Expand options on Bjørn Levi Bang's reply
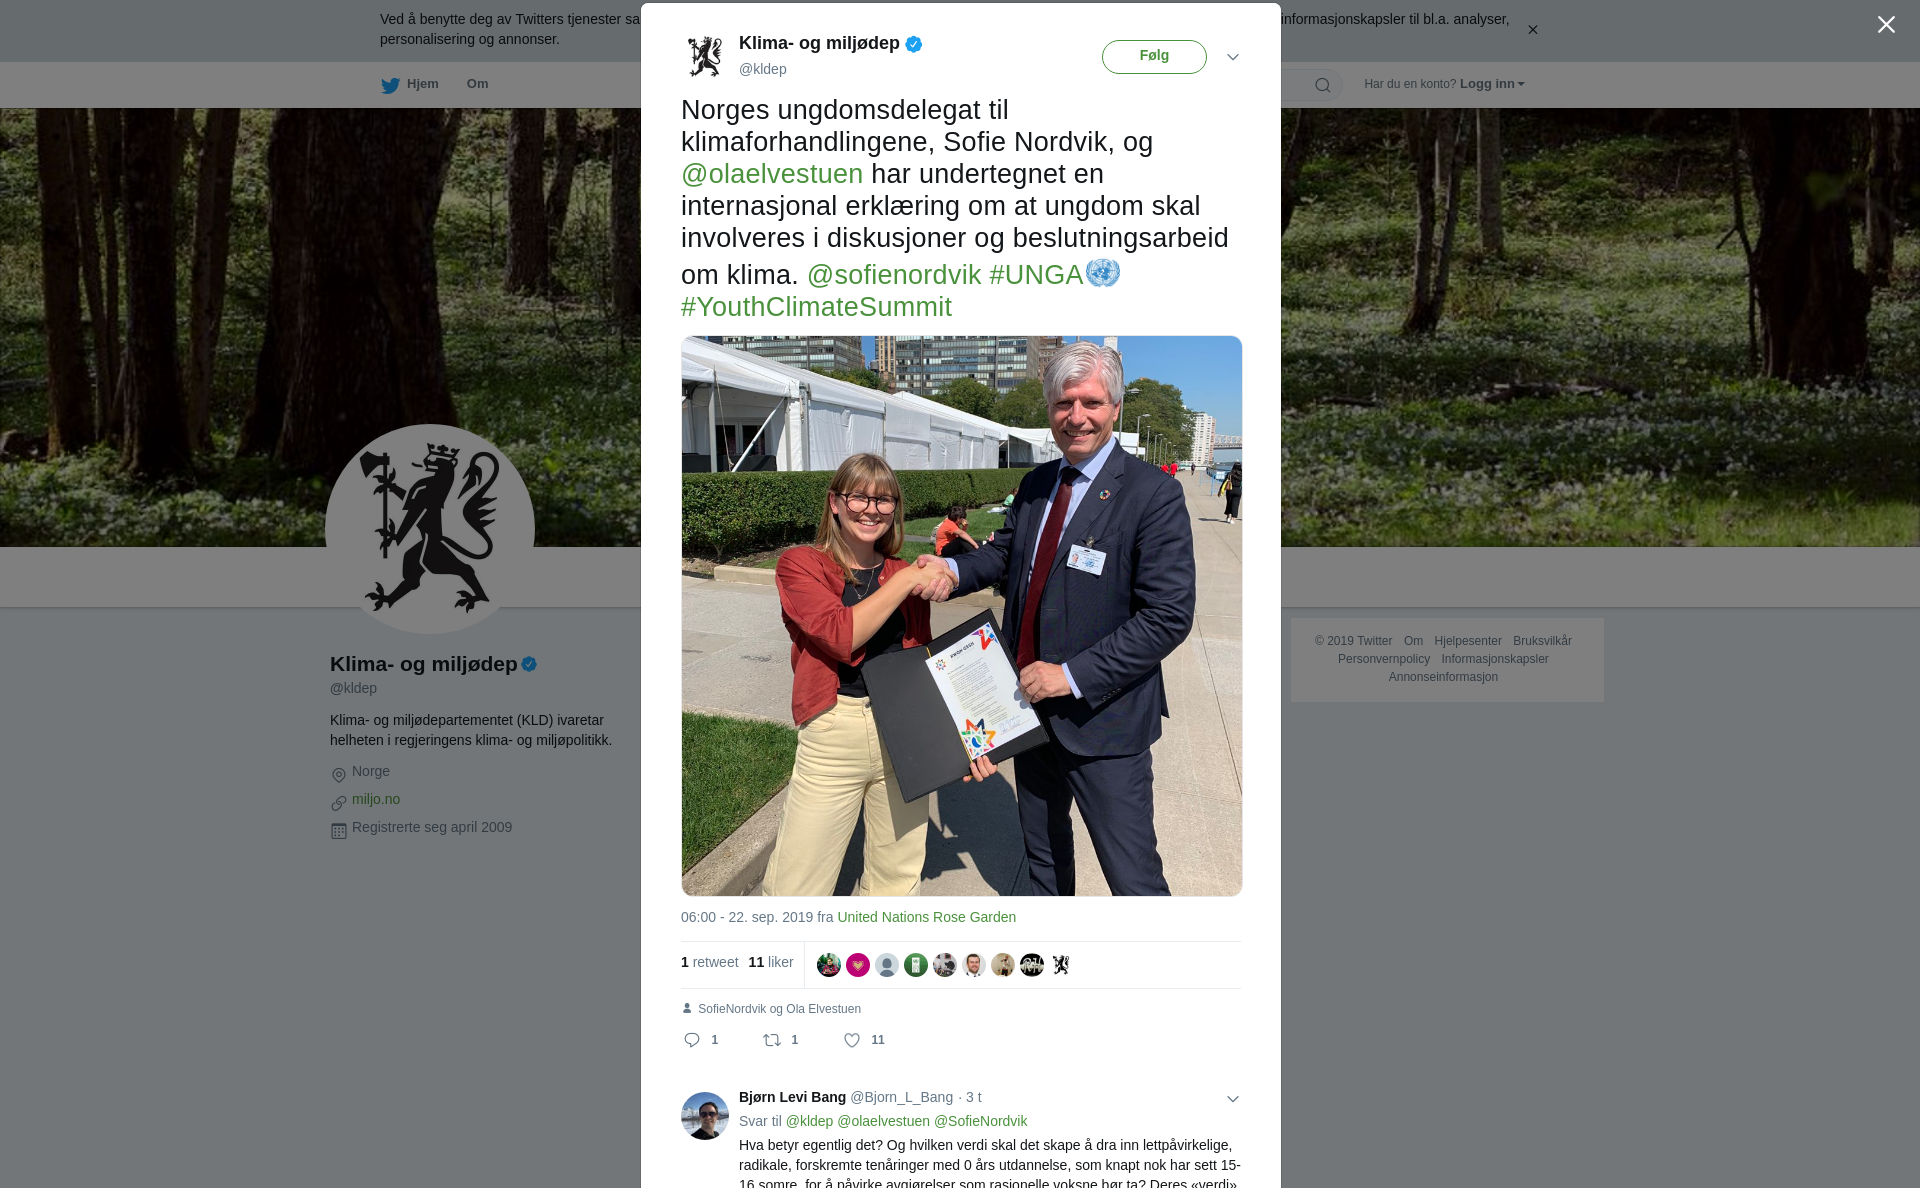The image size is (1920, 1188). tap(1233, 1099)
